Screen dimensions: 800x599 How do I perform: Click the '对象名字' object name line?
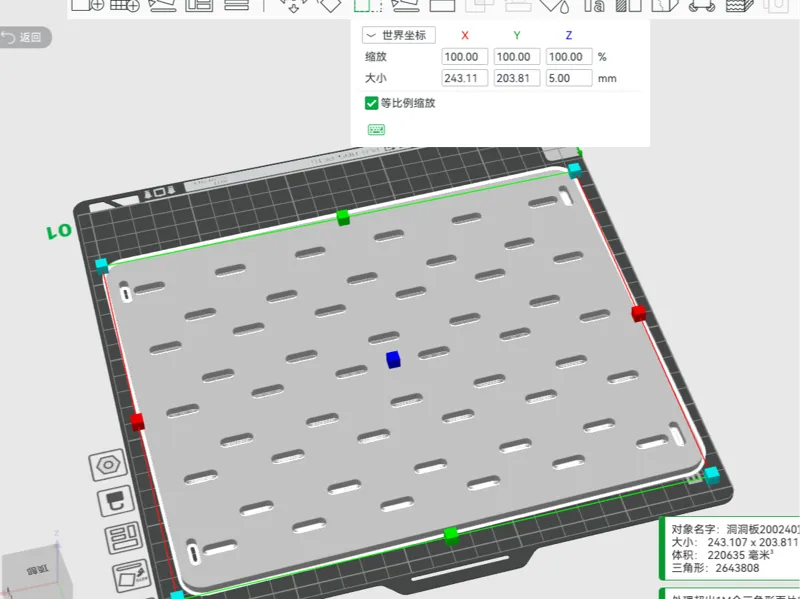coord(735,529)
